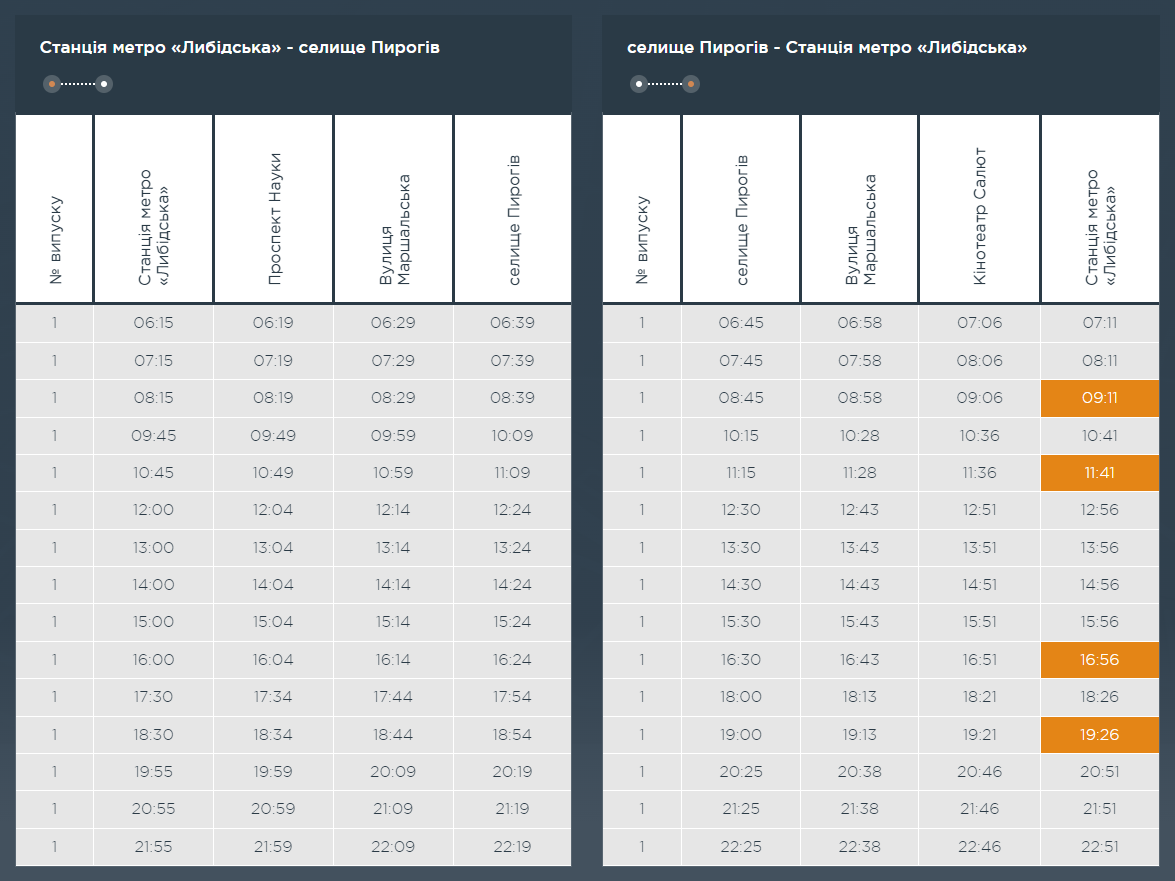1175x881 pixels.
Task: Select the highlighted 11:41 arrival cell
Action: [1100, 473]
